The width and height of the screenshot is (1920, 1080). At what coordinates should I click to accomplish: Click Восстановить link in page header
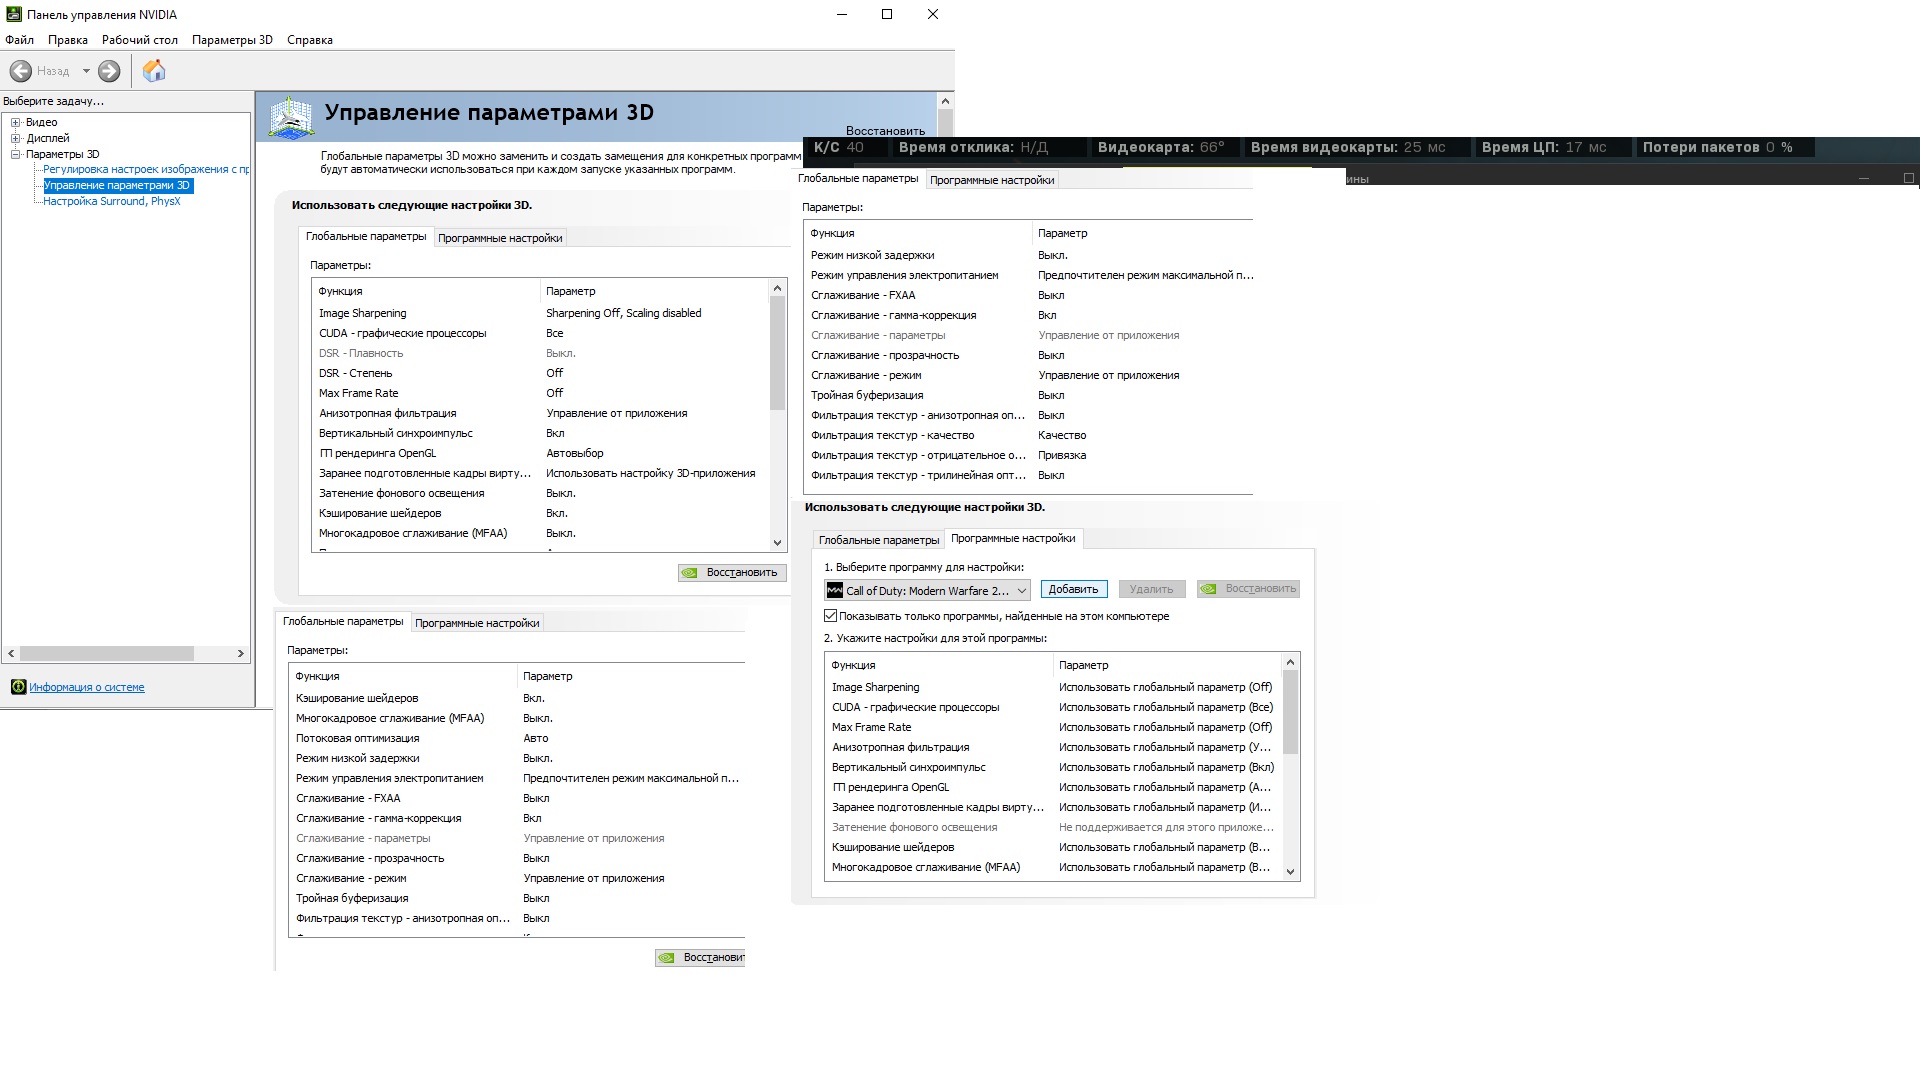(885, 131)
